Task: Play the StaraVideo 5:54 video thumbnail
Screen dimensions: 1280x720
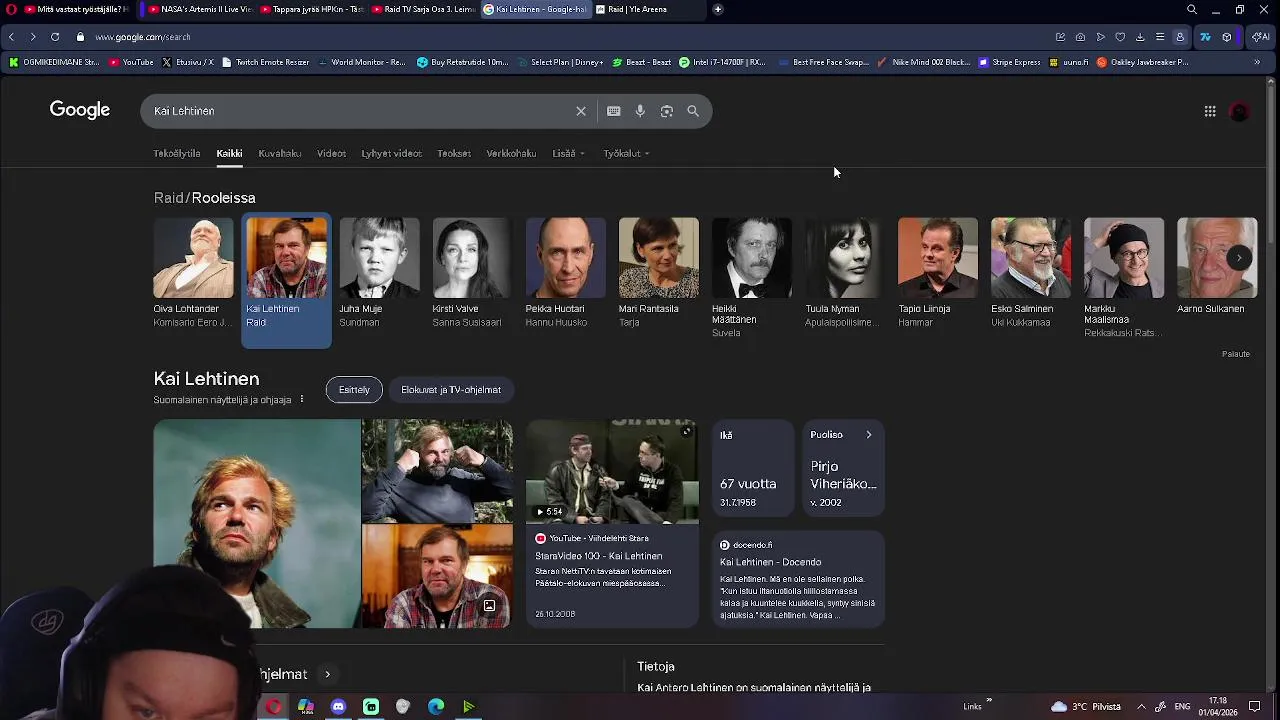Action: (612, 471)
